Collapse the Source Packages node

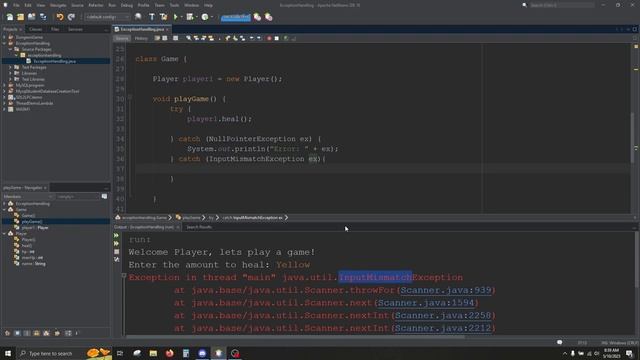pos(10,49)
